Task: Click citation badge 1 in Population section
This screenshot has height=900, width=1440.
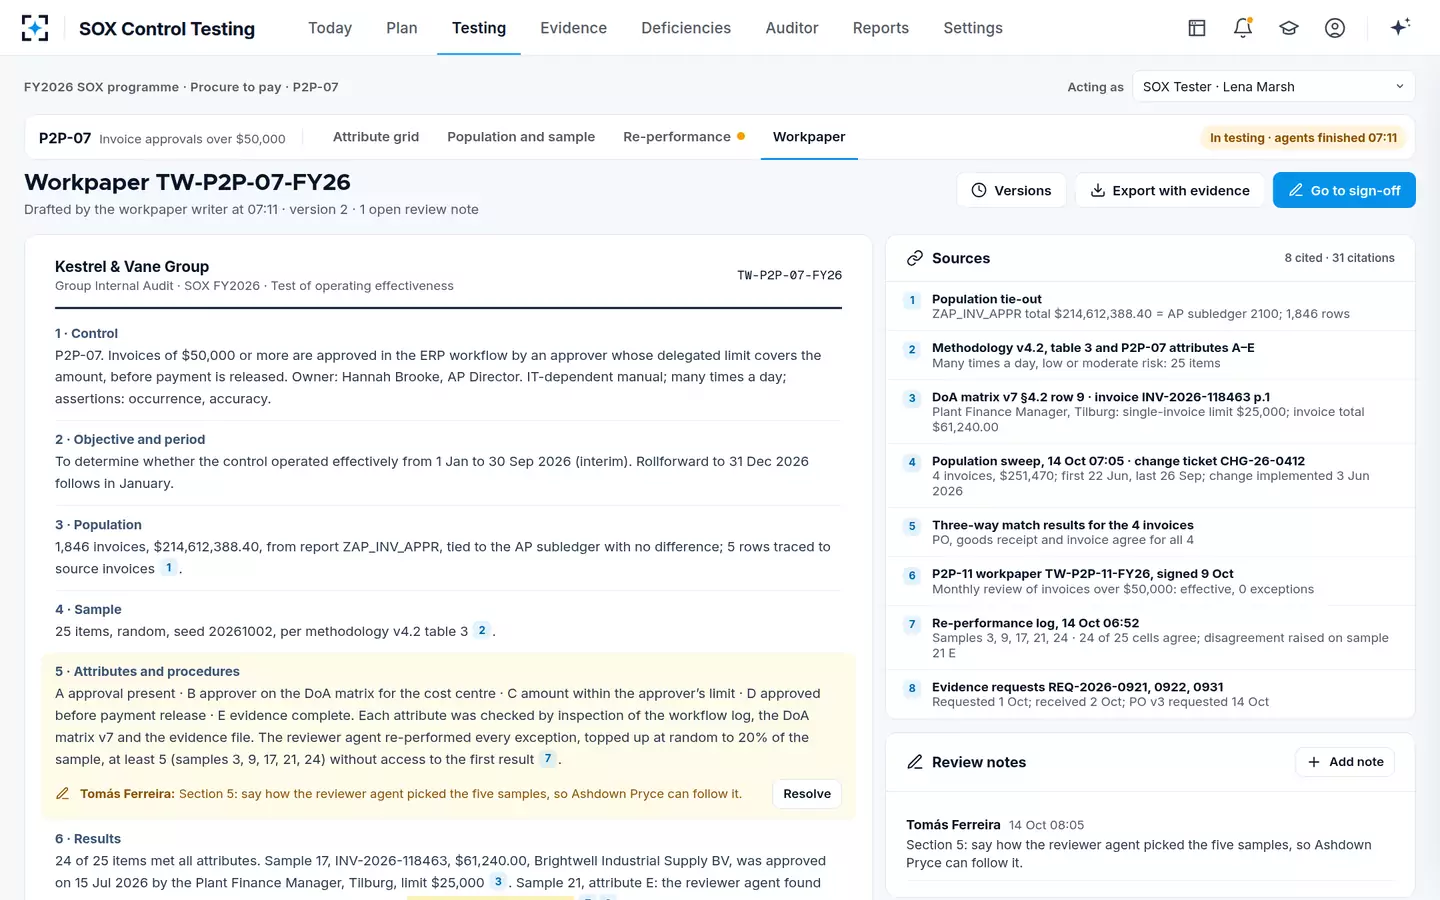Action: pyautogui.click(x=169, y=568)
